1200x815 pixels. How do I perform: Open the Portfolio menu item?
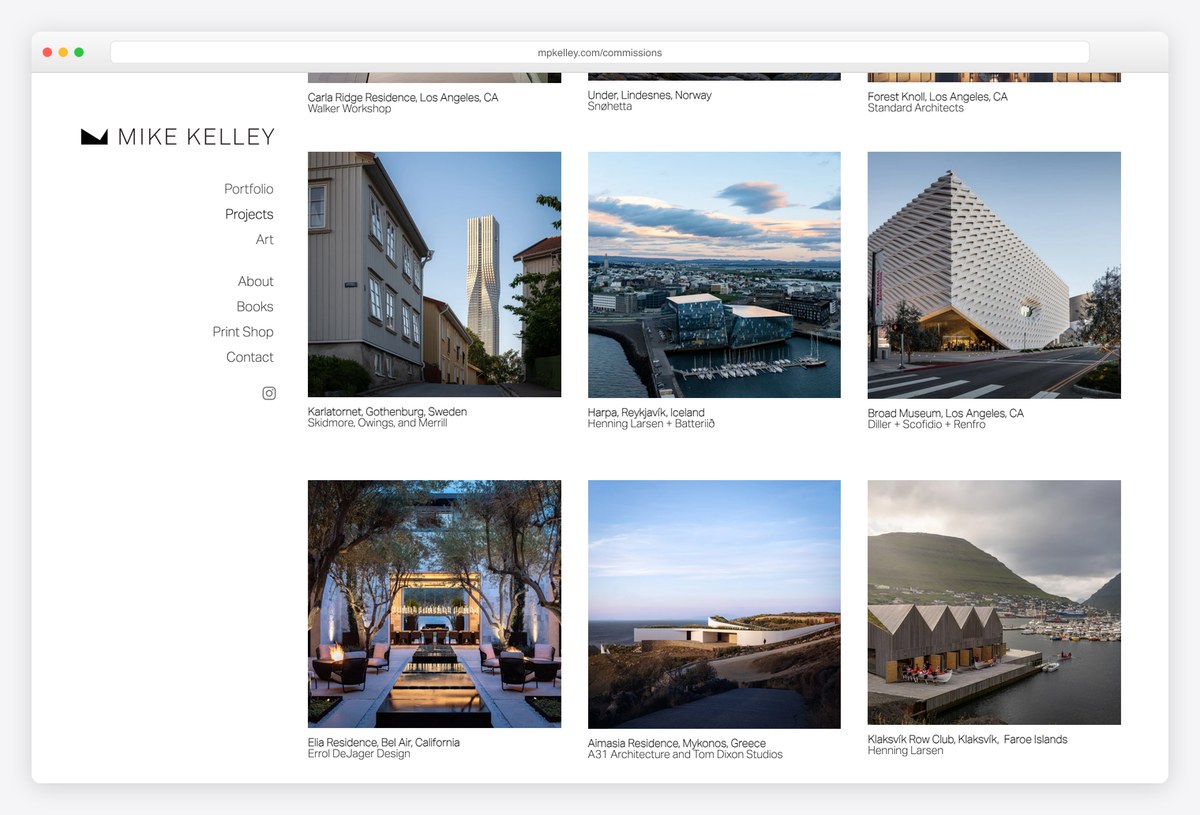click(x=249, y=189)
